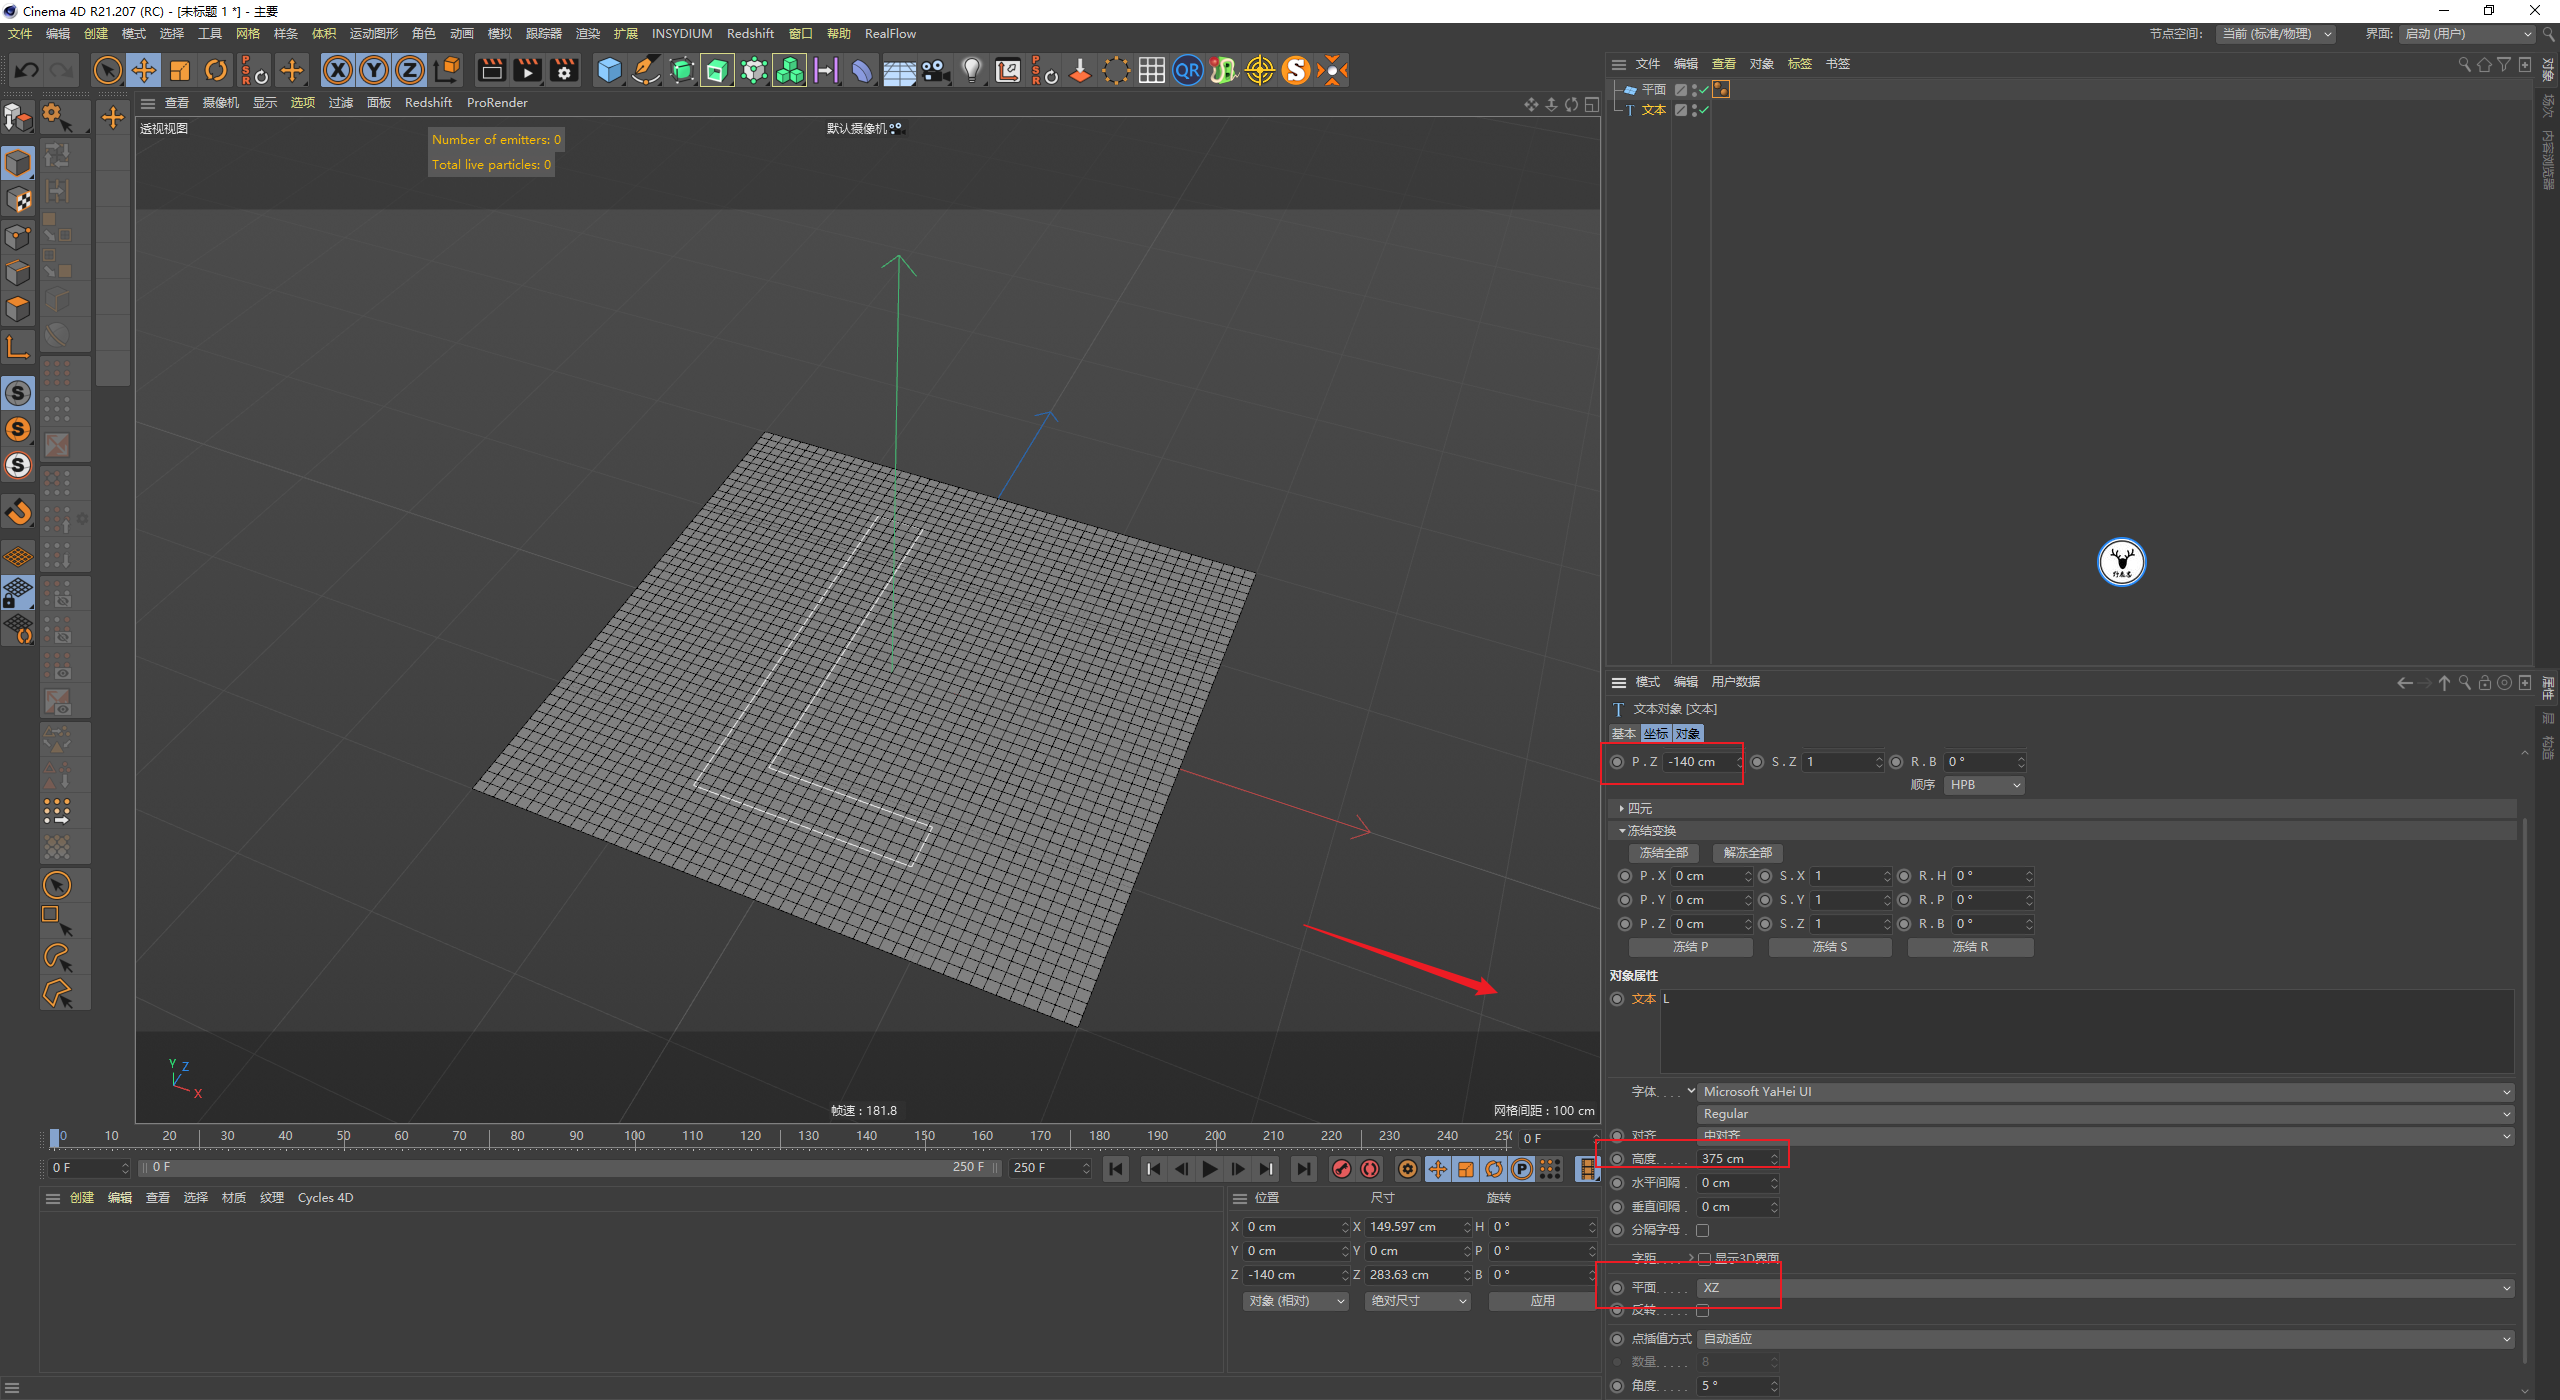Switch to the 基本 attribute tab
Image resolution: width=2560 pixels, height=1400 pixels.
pos(1624,733)
